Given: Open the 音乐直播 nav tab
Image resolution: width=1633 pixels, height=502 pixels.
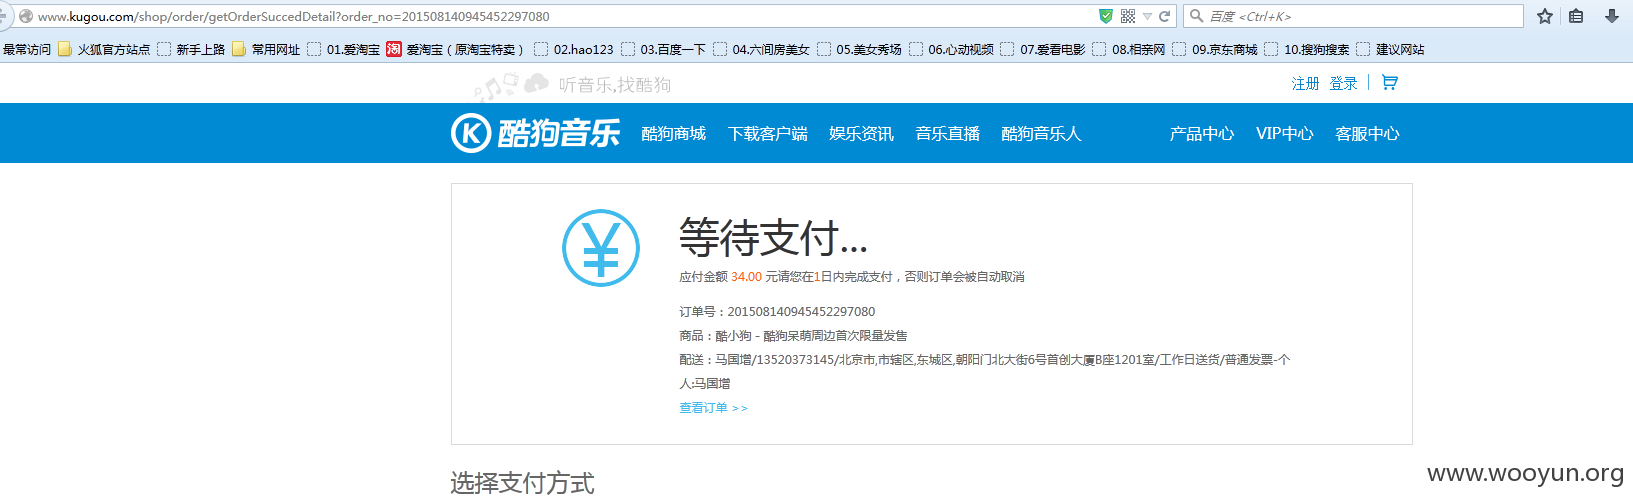Looking at the screenshot, I should click(x=947, y=134).
